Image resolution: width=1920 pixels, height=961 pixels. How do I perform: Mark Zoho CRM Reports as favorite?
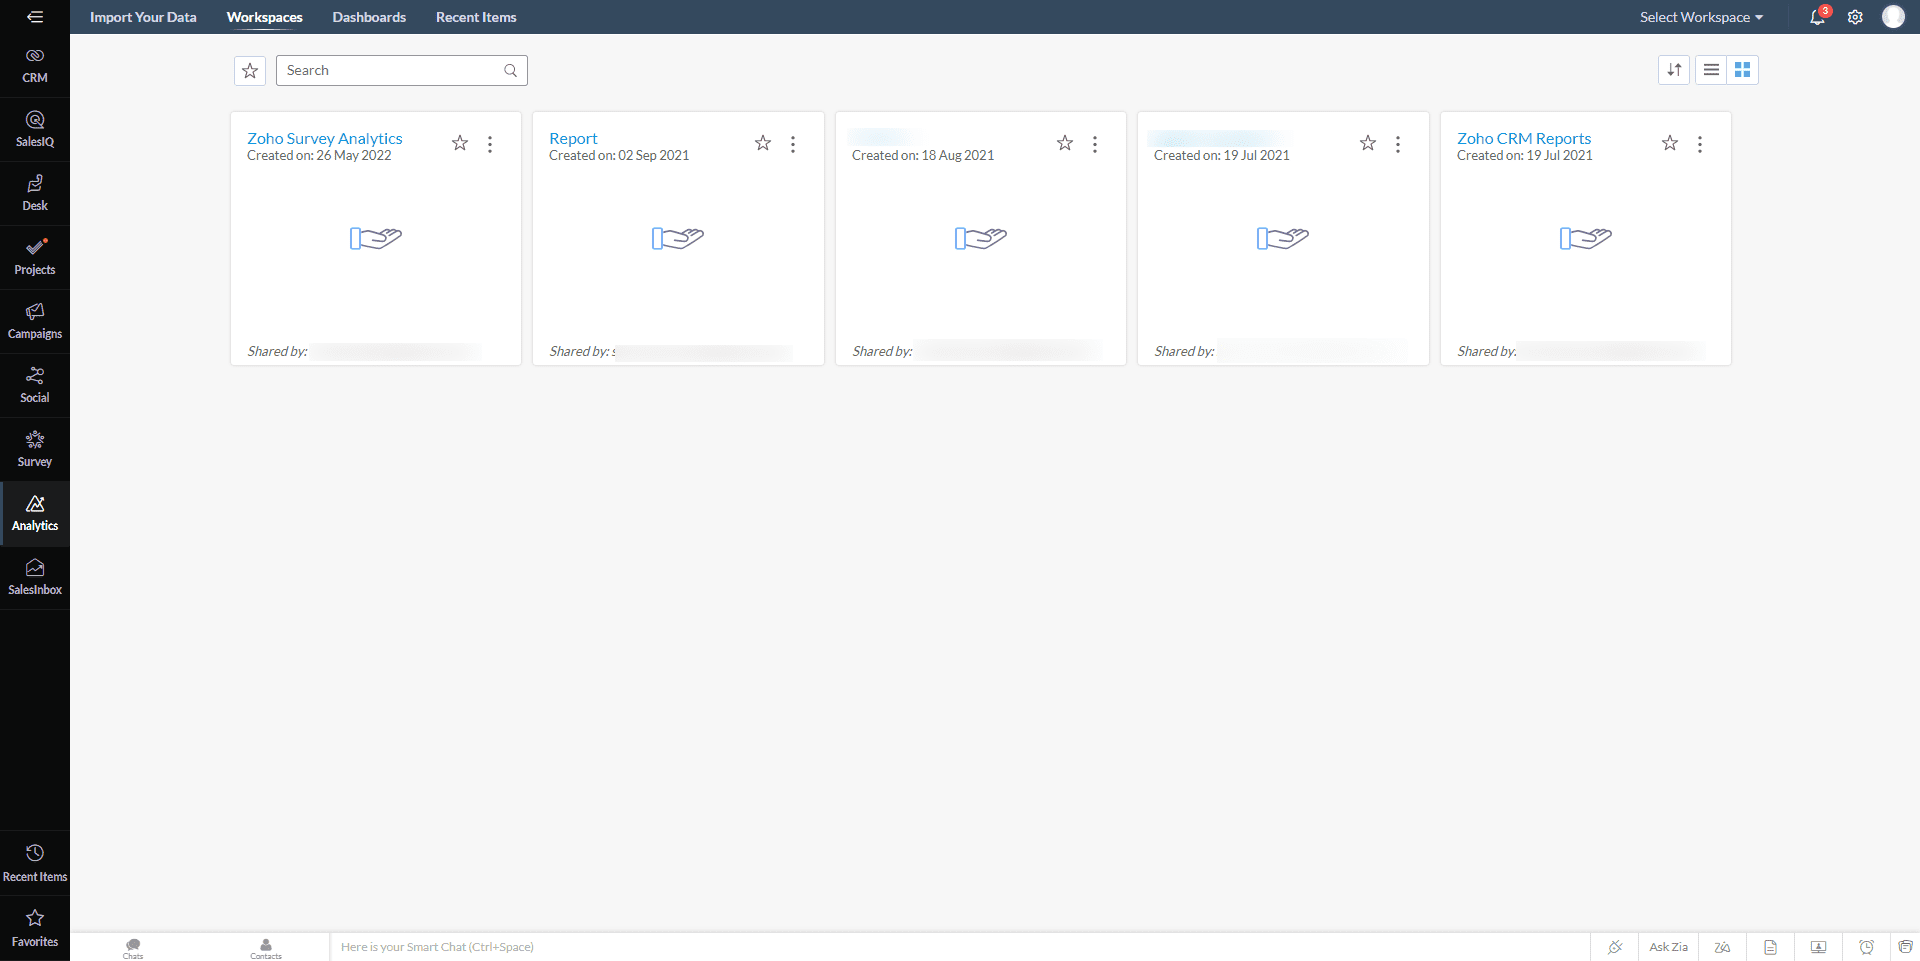click(x=1670, y=144)
